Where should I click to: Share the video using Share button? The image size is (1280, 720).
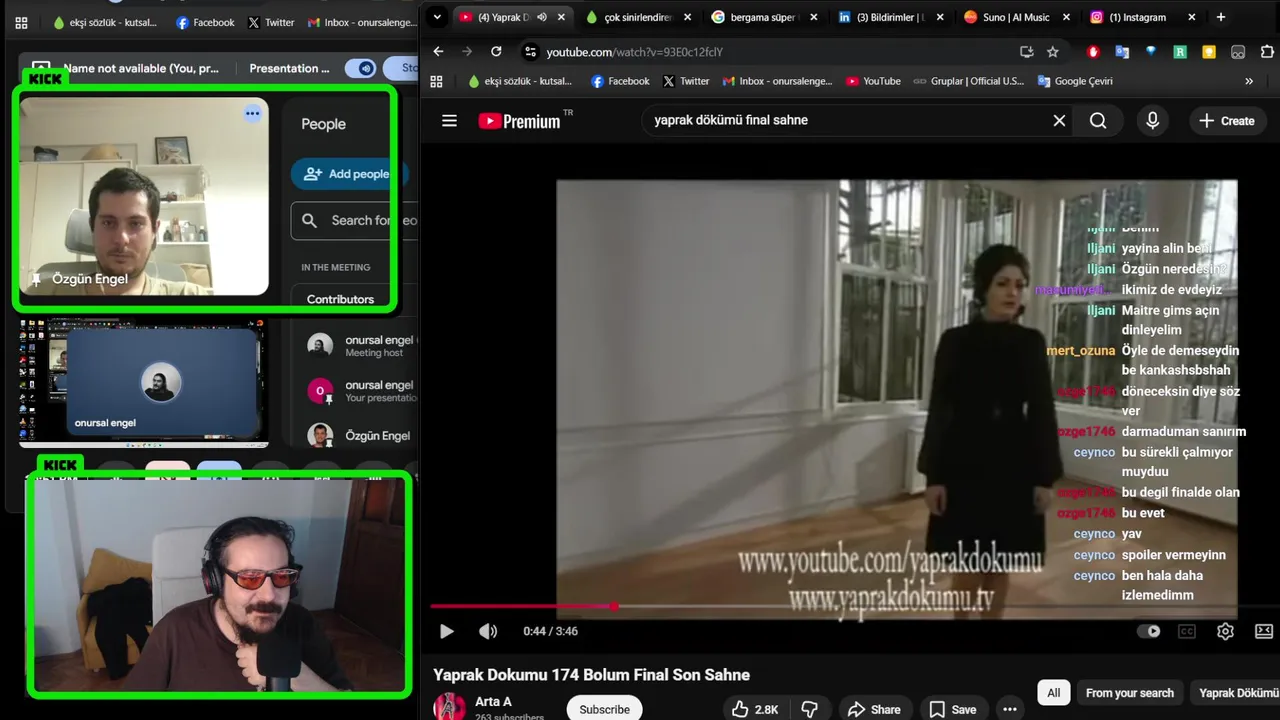[x=874, y=709]
